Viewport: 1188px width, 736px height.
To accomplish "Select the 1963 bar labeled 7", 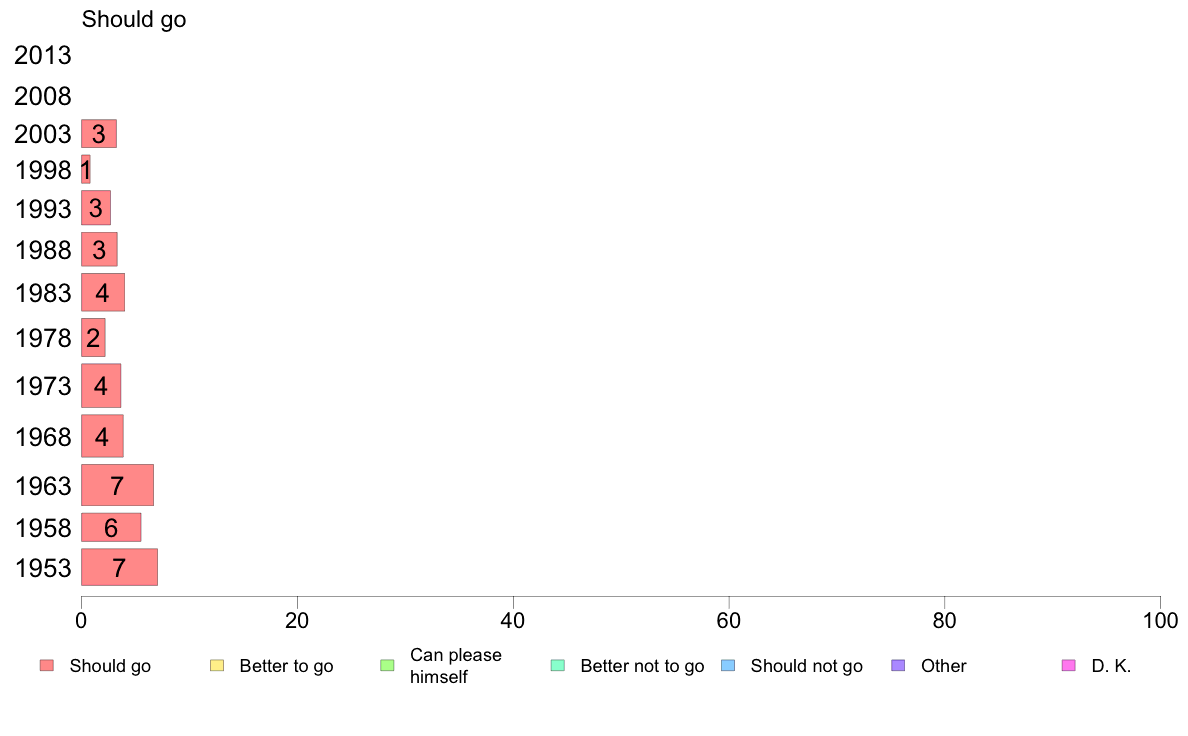I will [117, 485].
